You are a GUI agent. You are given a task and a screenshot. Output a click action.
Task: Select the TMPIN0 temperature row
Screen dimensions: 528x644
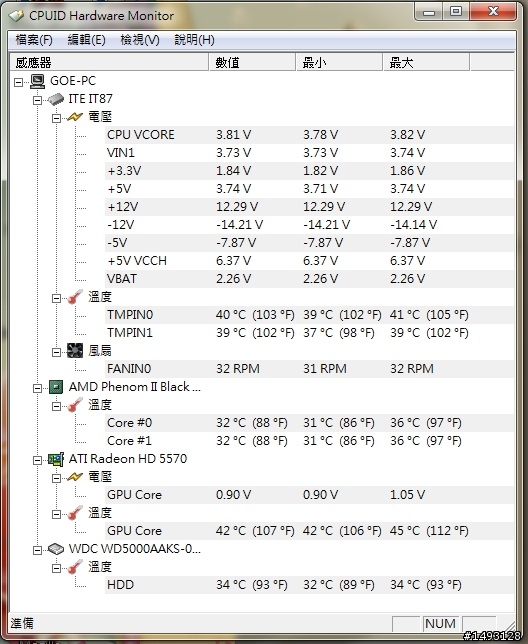click(309, 315)
